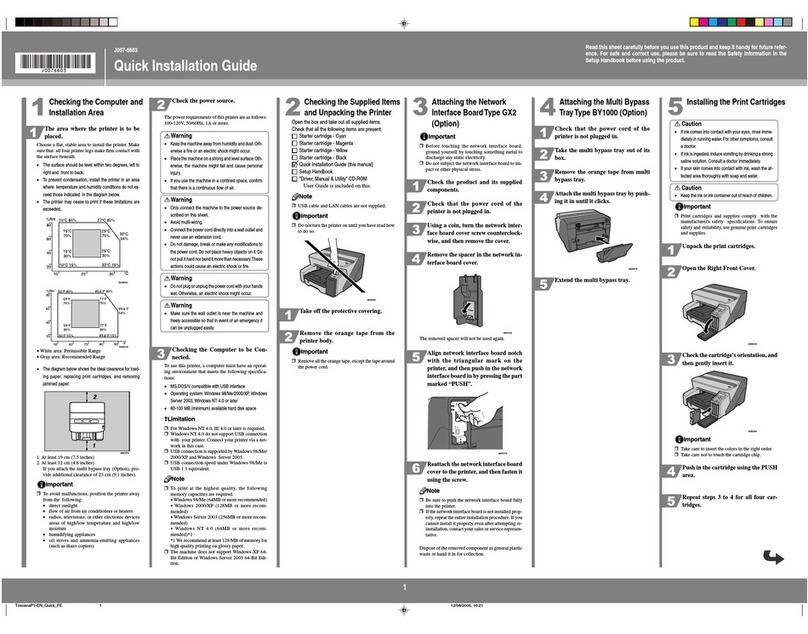808x634 pixels.
Task: Tick the 'Driver, Manual & Utility CD-ROM' checkbox
Action: (295, 179)
